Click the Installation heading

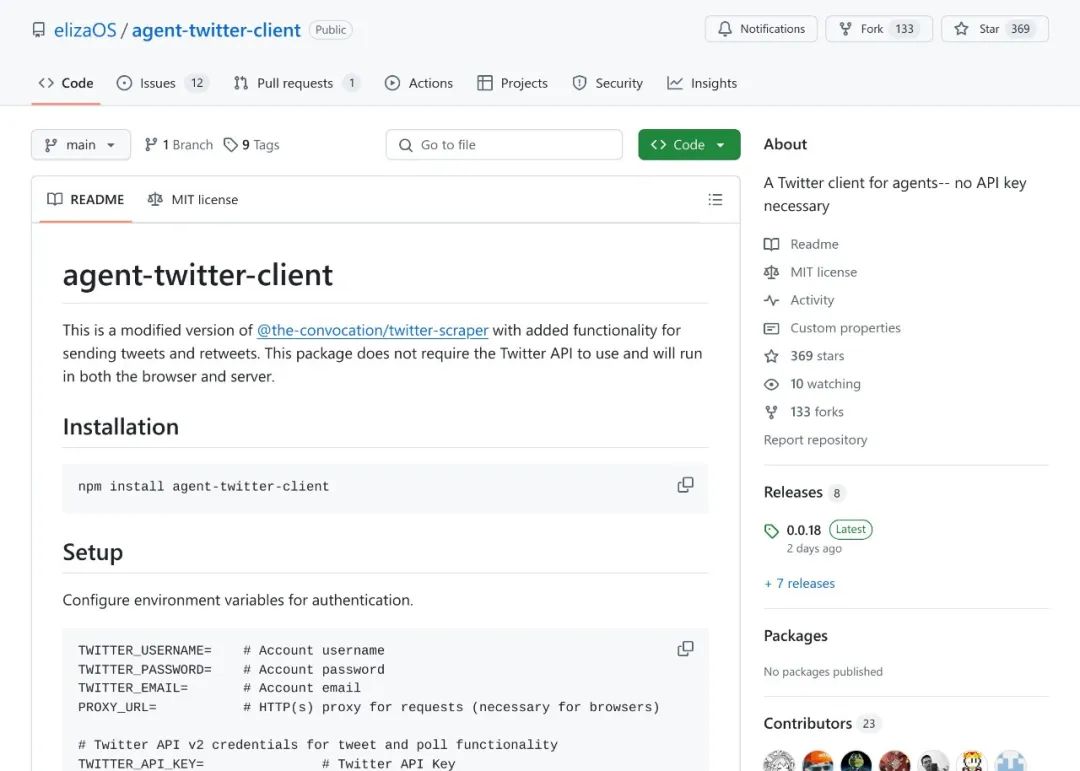[x=121, y=427]
